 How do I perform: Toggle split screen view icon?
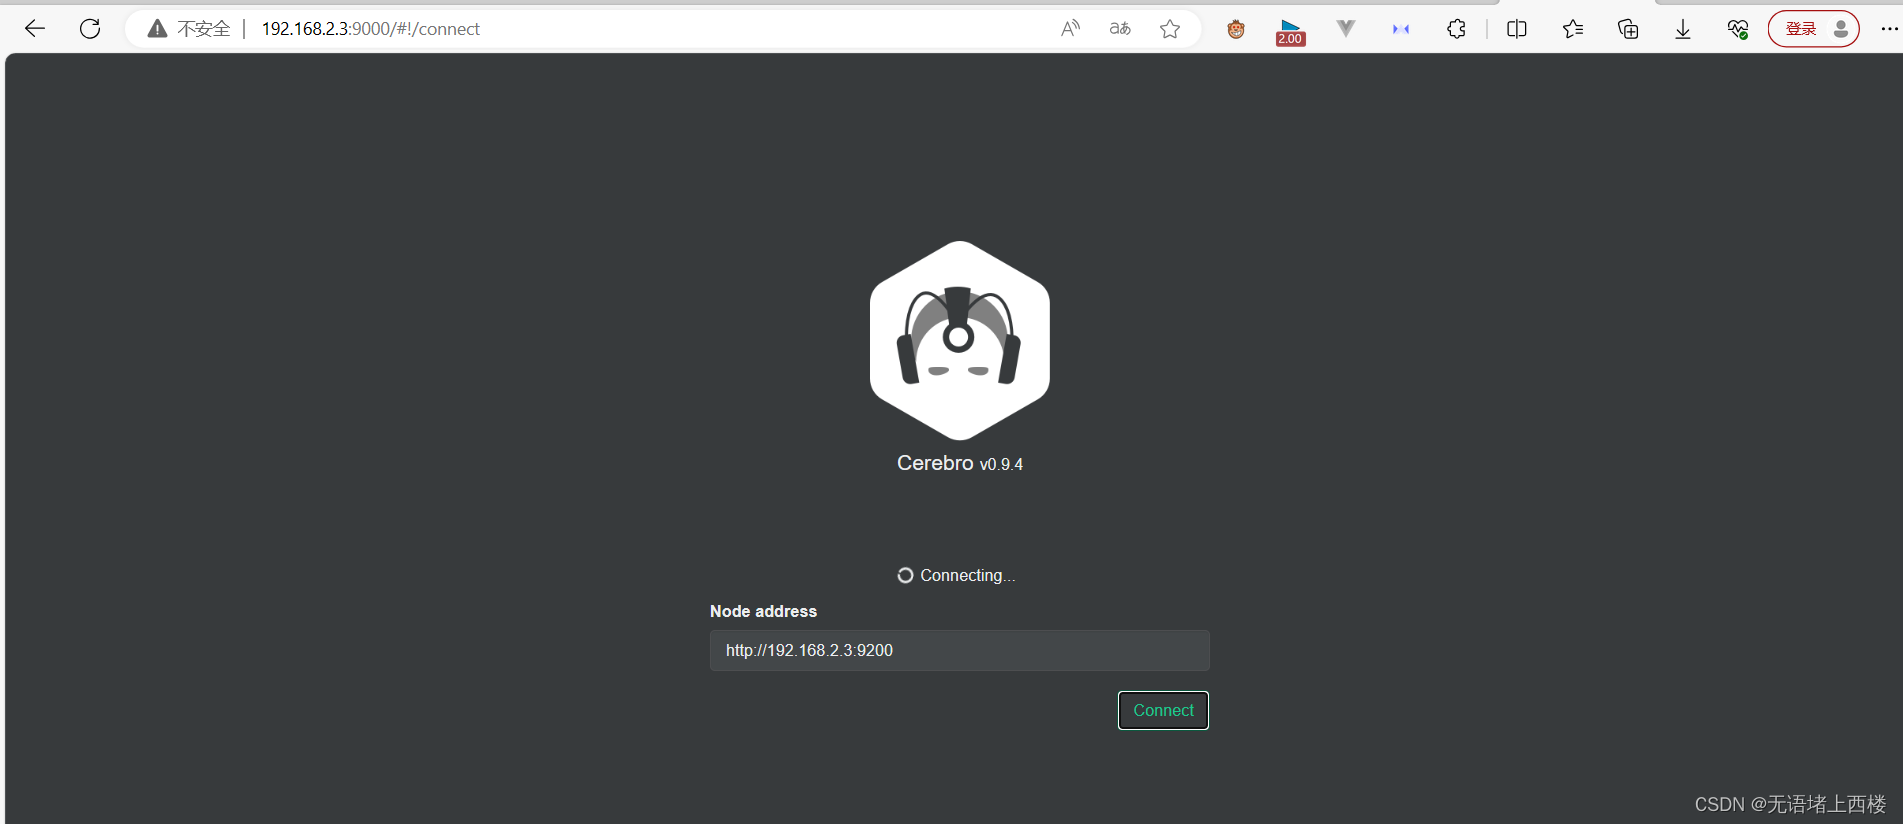pyautogui.click(x=1517, y=29)
